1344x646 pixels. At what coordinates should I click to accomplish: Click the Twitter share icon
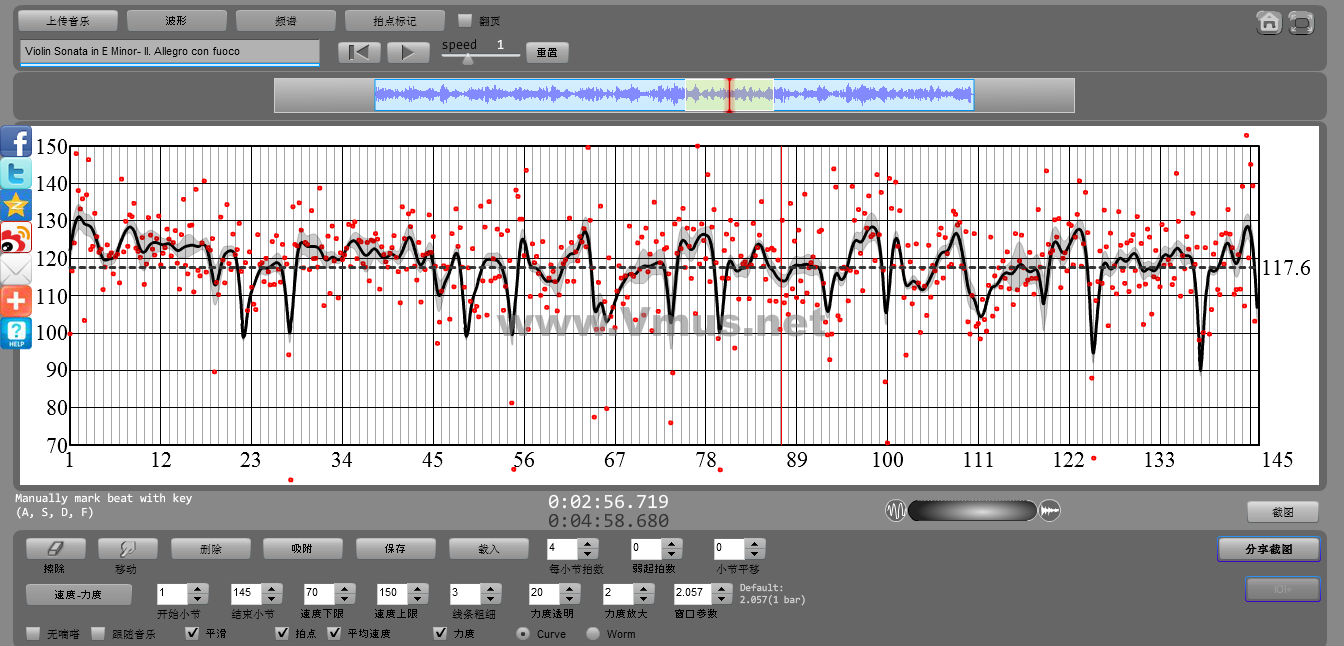click(16, 173)
